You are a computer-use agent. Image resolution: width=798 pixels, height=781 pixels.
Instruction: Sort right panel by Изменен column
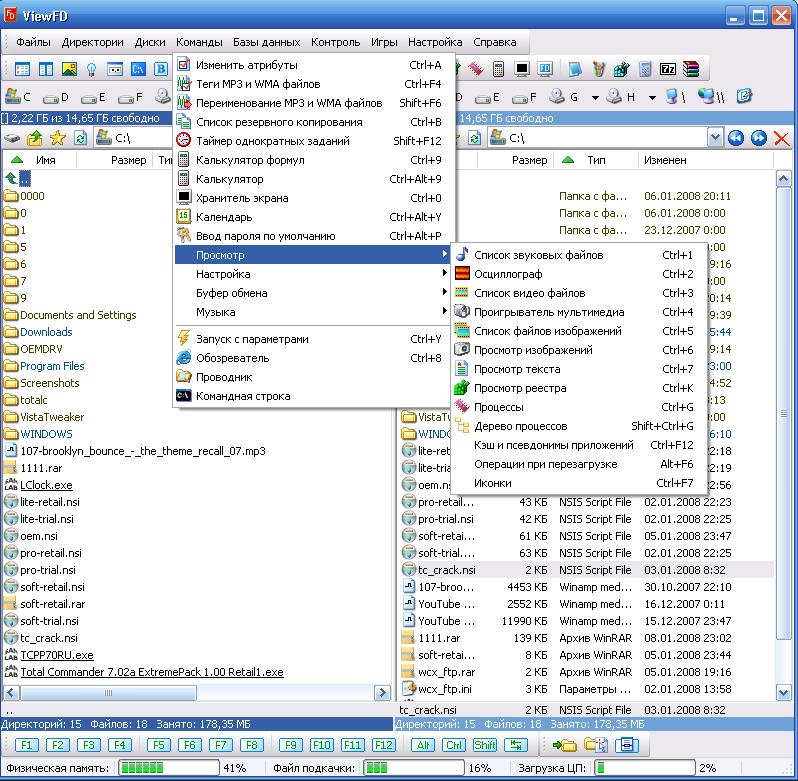pos(665,160)
